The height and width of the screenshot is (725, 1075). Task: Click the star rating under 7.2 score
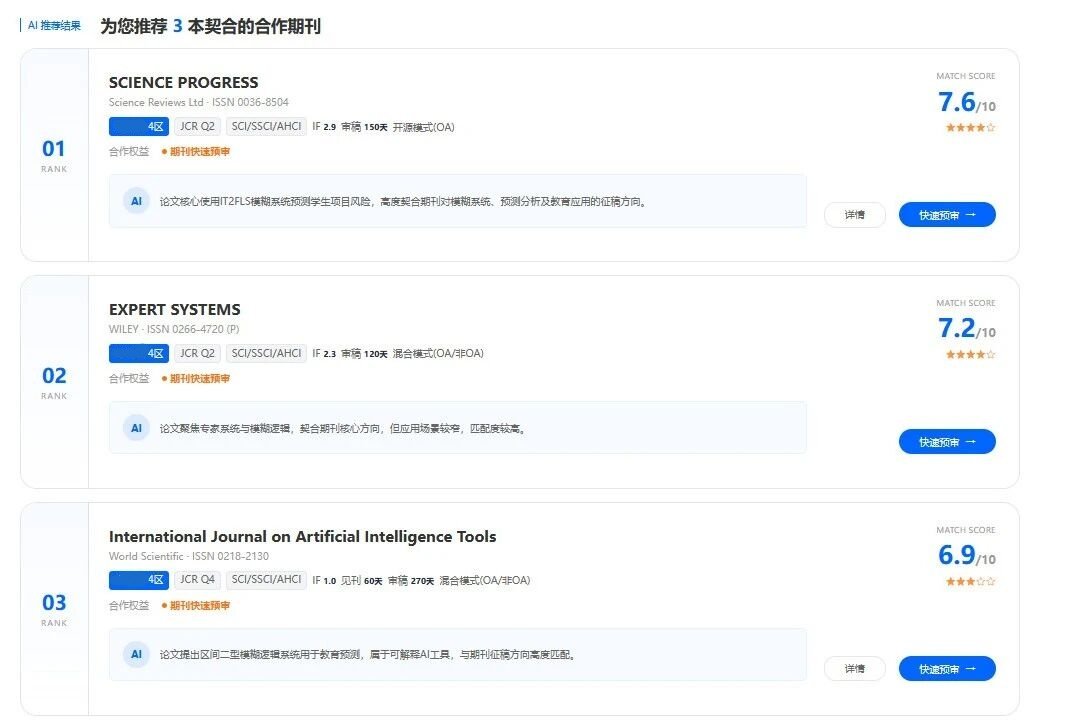pyautogui.click(x=970, y=355)
